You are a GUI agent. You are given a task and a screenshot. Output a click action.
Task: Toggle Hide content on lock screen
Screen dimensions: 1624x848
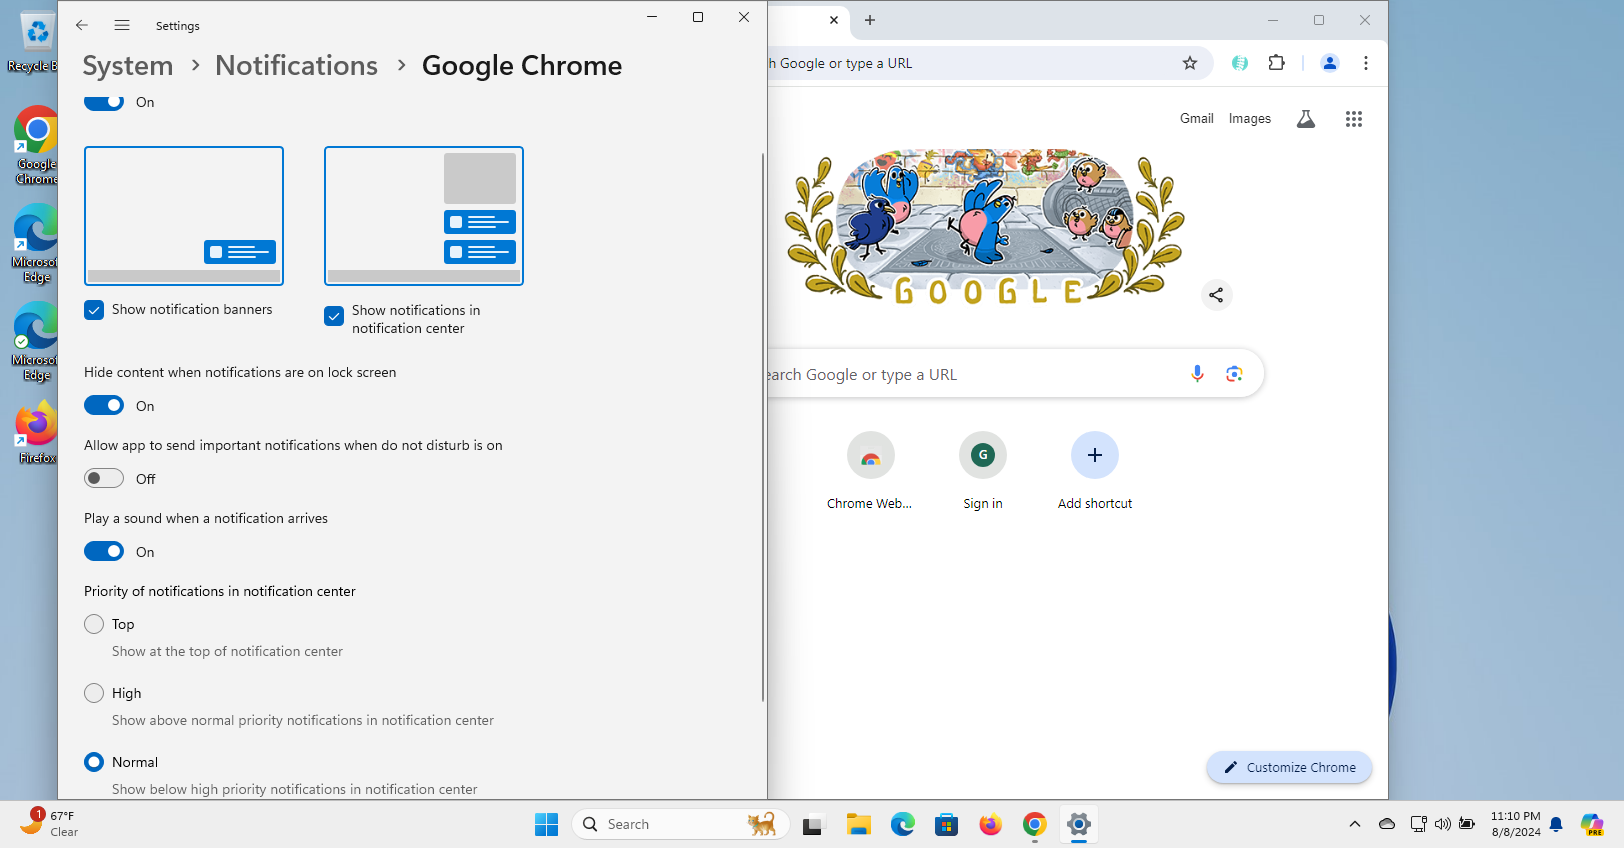tap(104, 405)
